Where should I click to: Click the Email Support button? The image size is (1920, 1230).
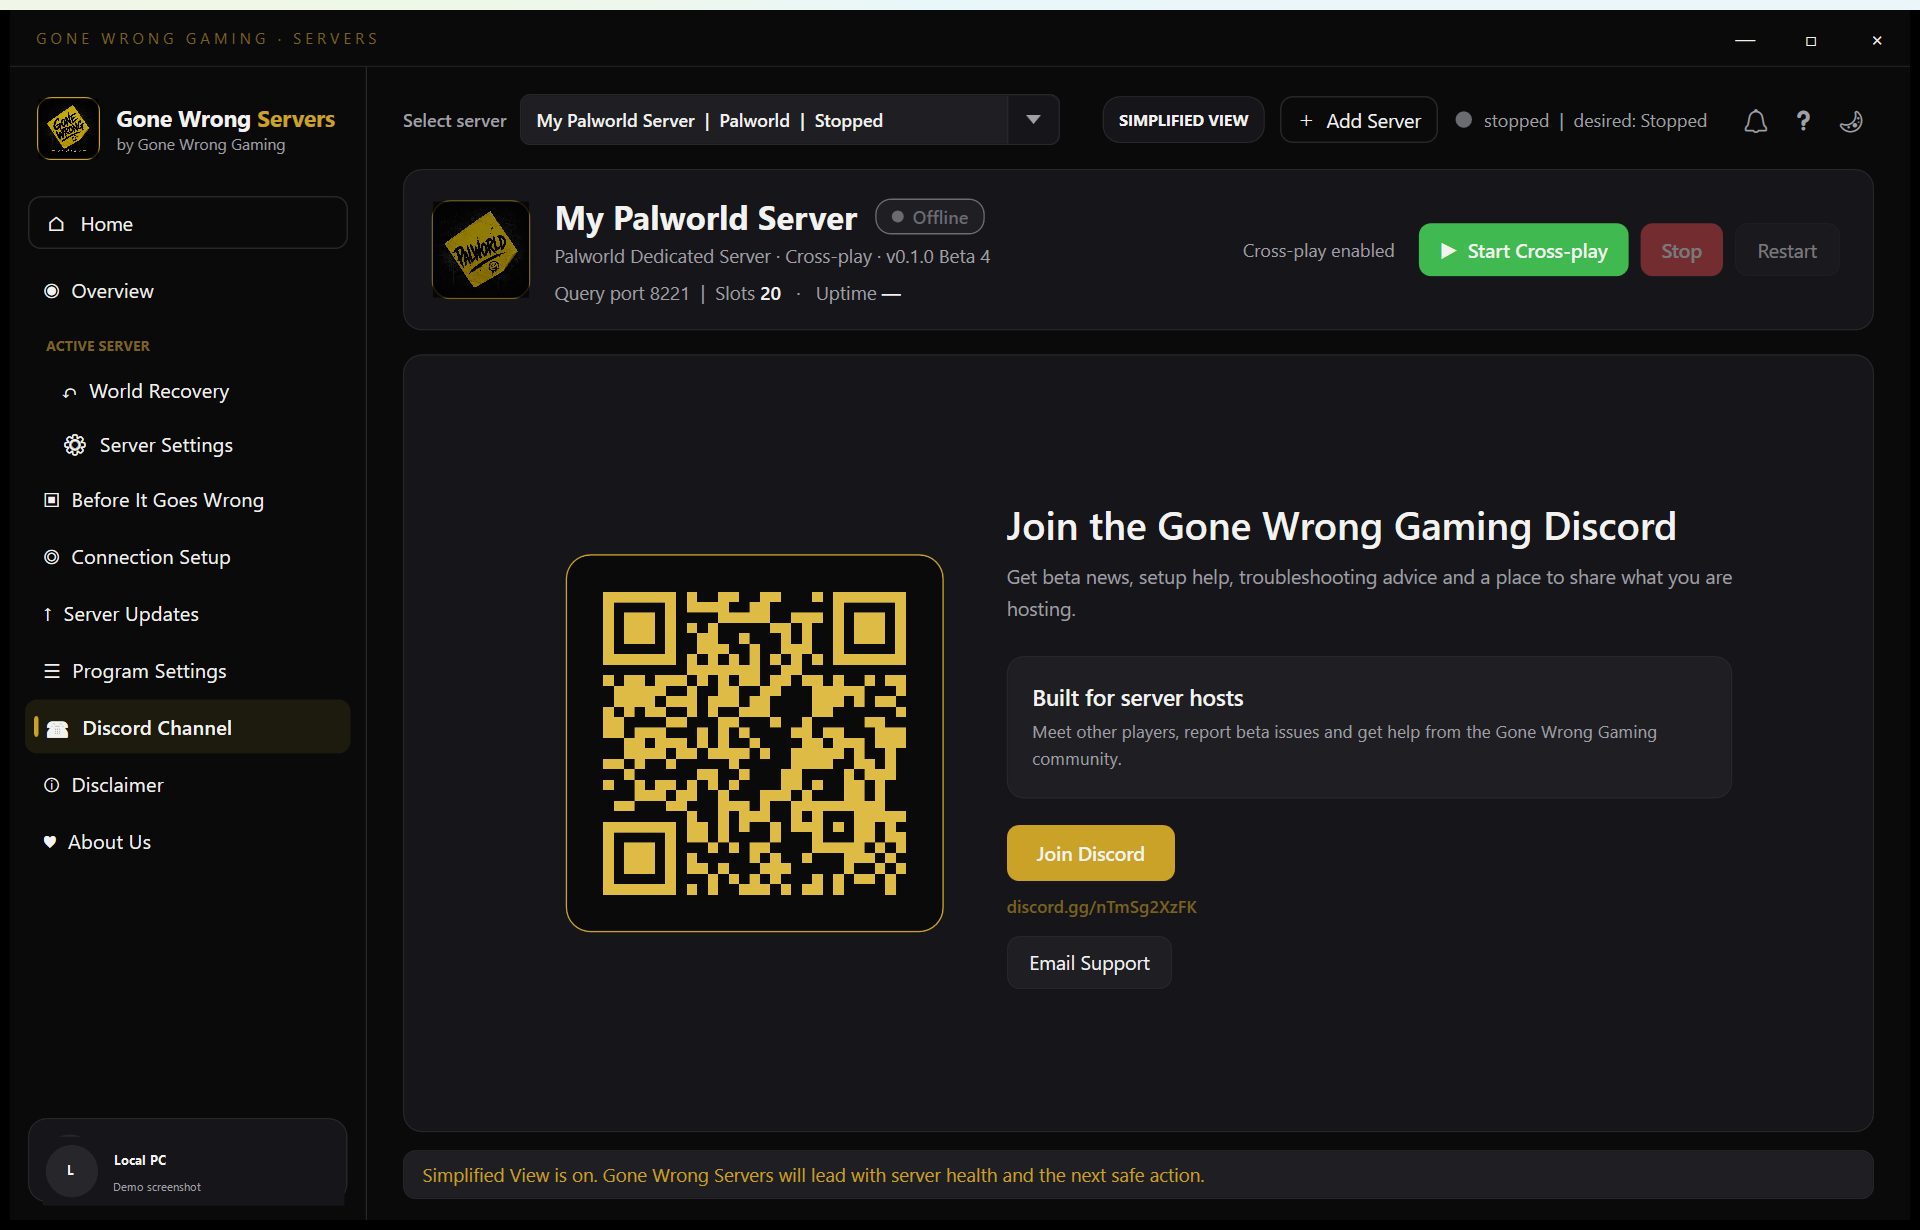pyautogui.click(x=1089, y=963)
